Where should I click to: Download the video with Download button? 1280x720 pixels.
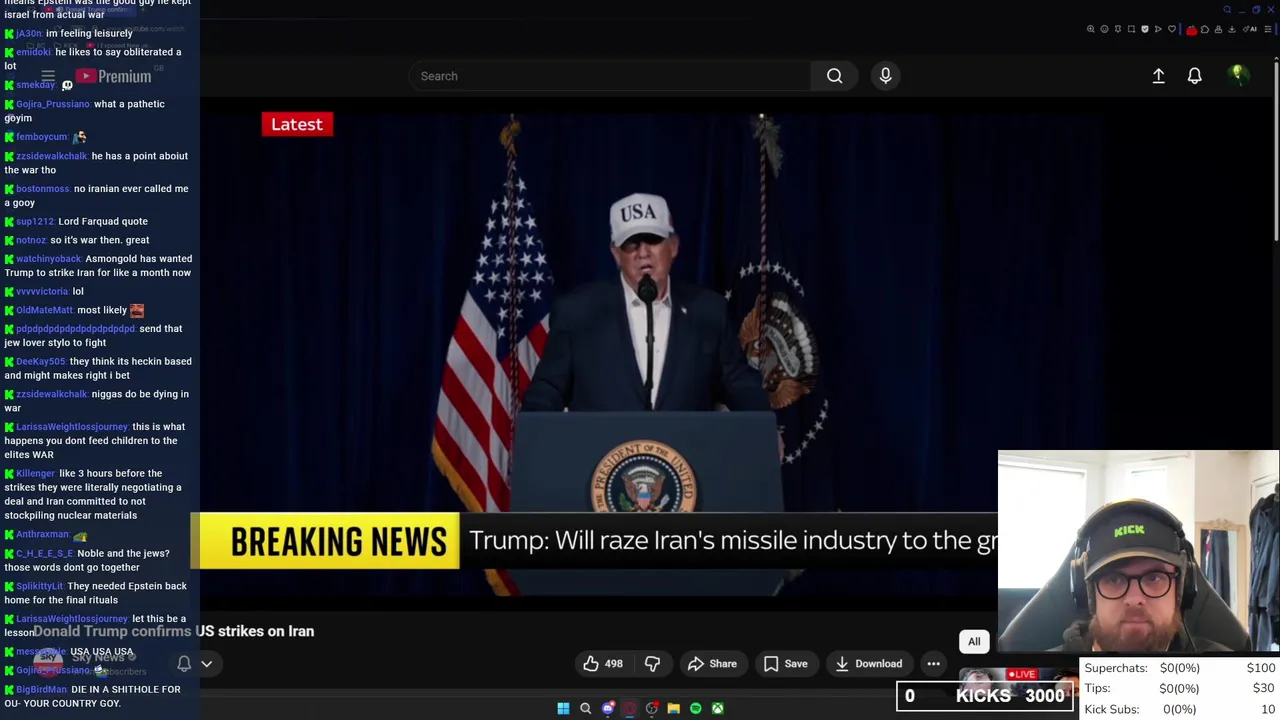[869, 664]
